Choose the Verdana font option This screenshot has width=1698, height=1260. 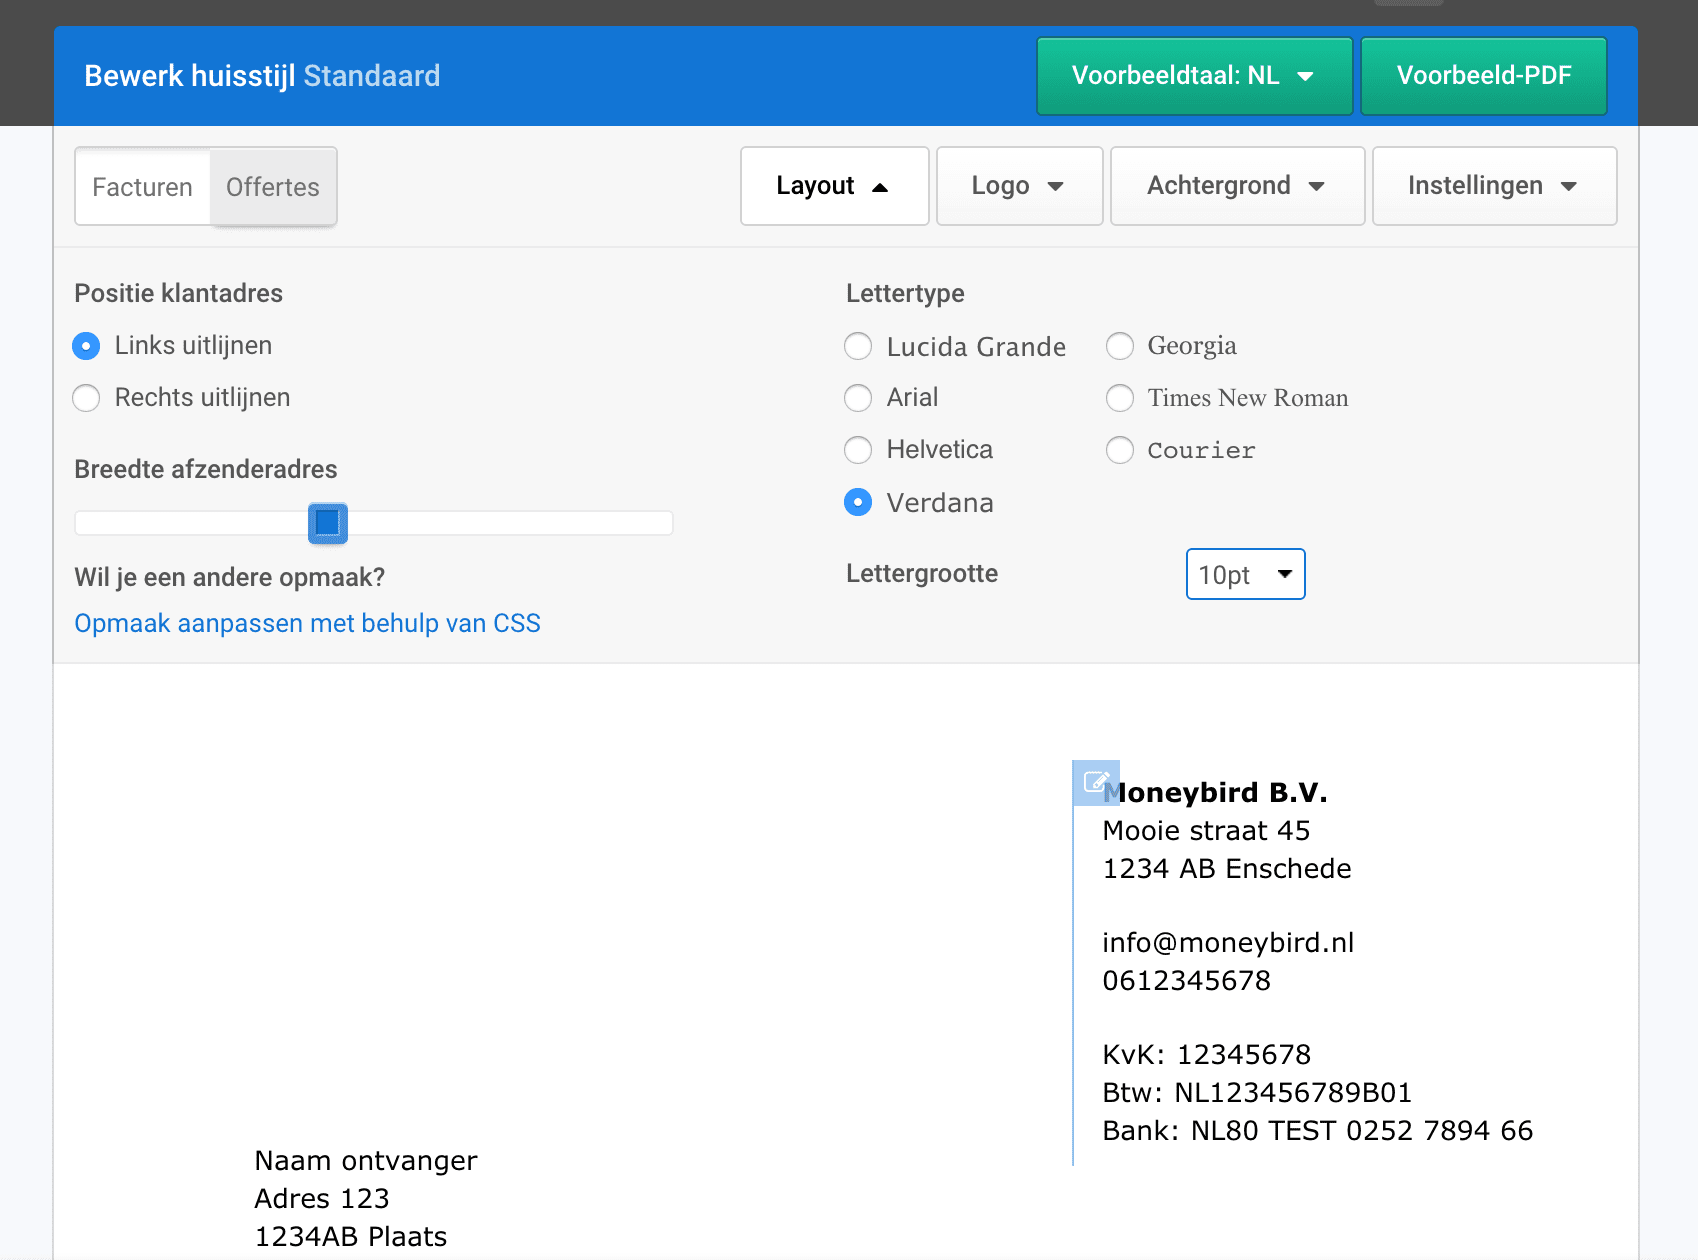click(858, 502)
